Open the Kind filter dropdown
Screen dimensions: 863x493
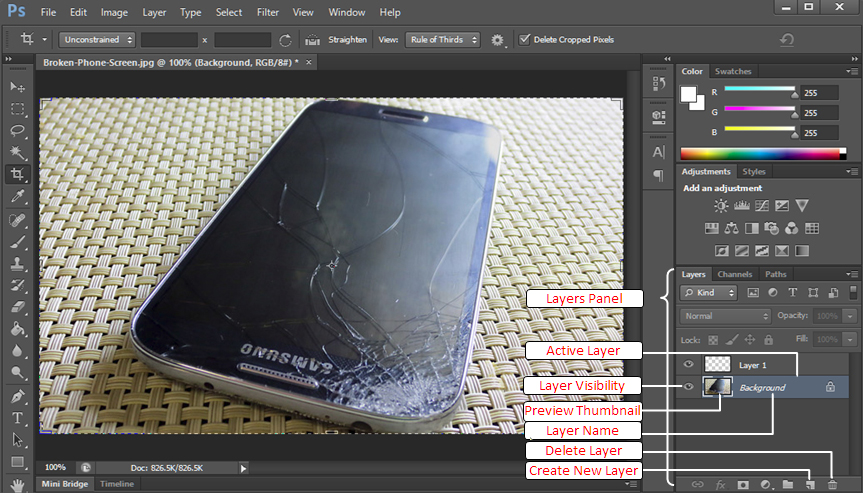coord(708,293)
